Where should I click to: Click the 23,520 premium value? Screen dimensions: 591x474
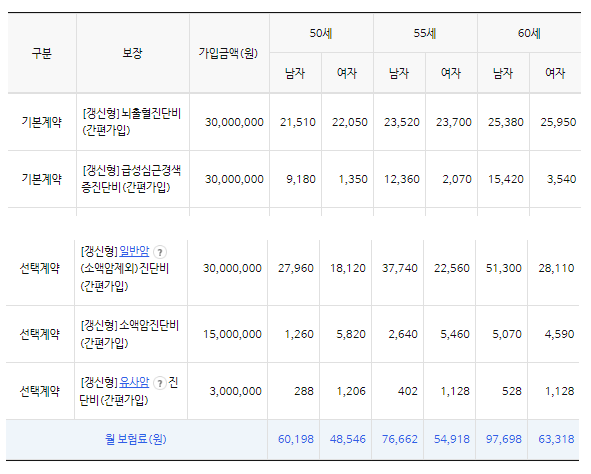(x=402, y=122)
